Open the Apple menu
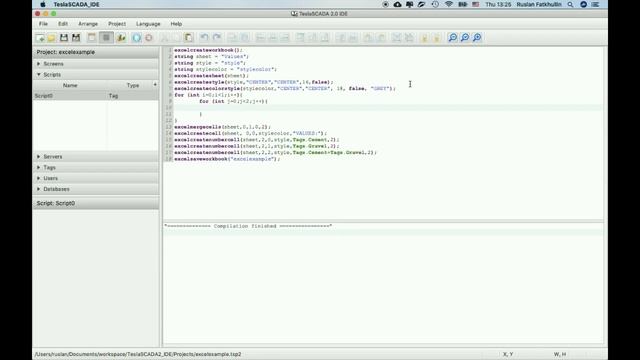The image size is (640, 360). pos(43,4)
